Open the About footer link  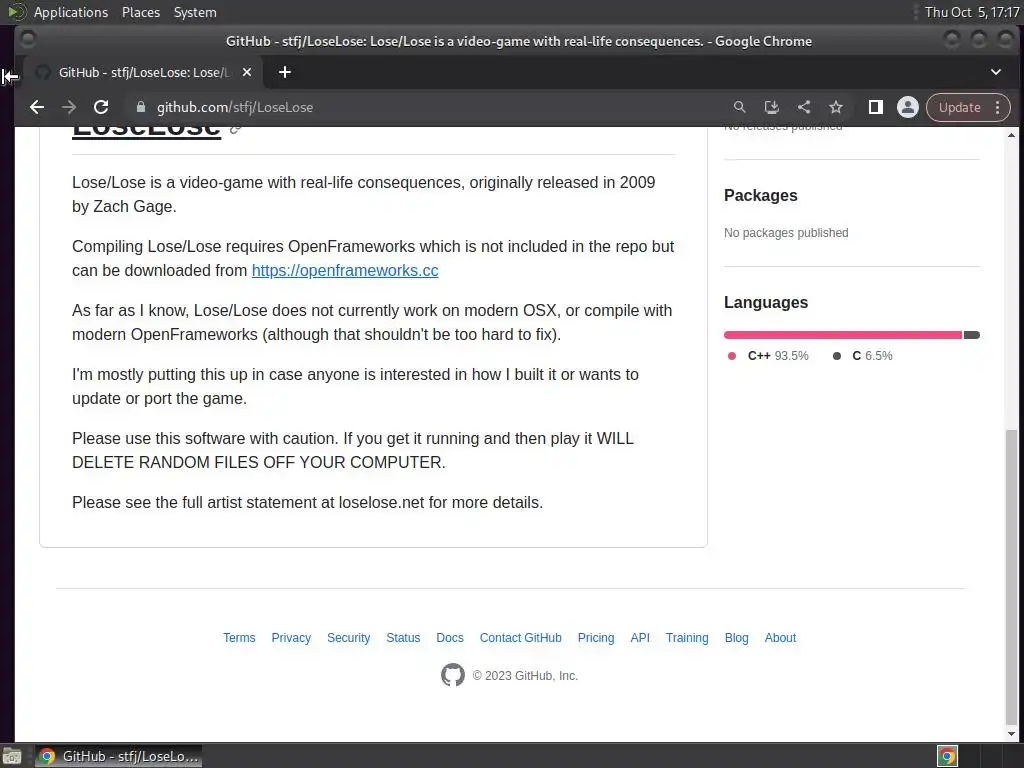780,637
